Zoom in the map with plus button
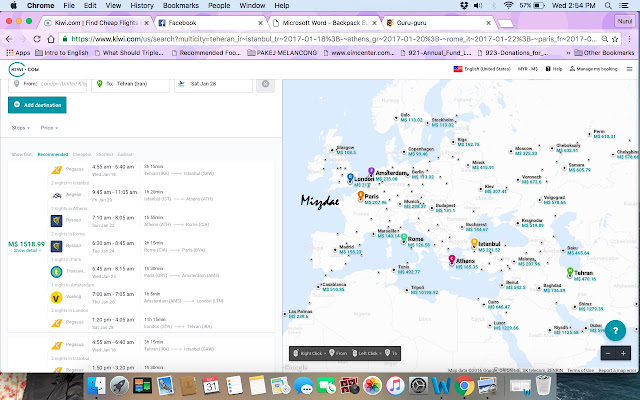 623,353
